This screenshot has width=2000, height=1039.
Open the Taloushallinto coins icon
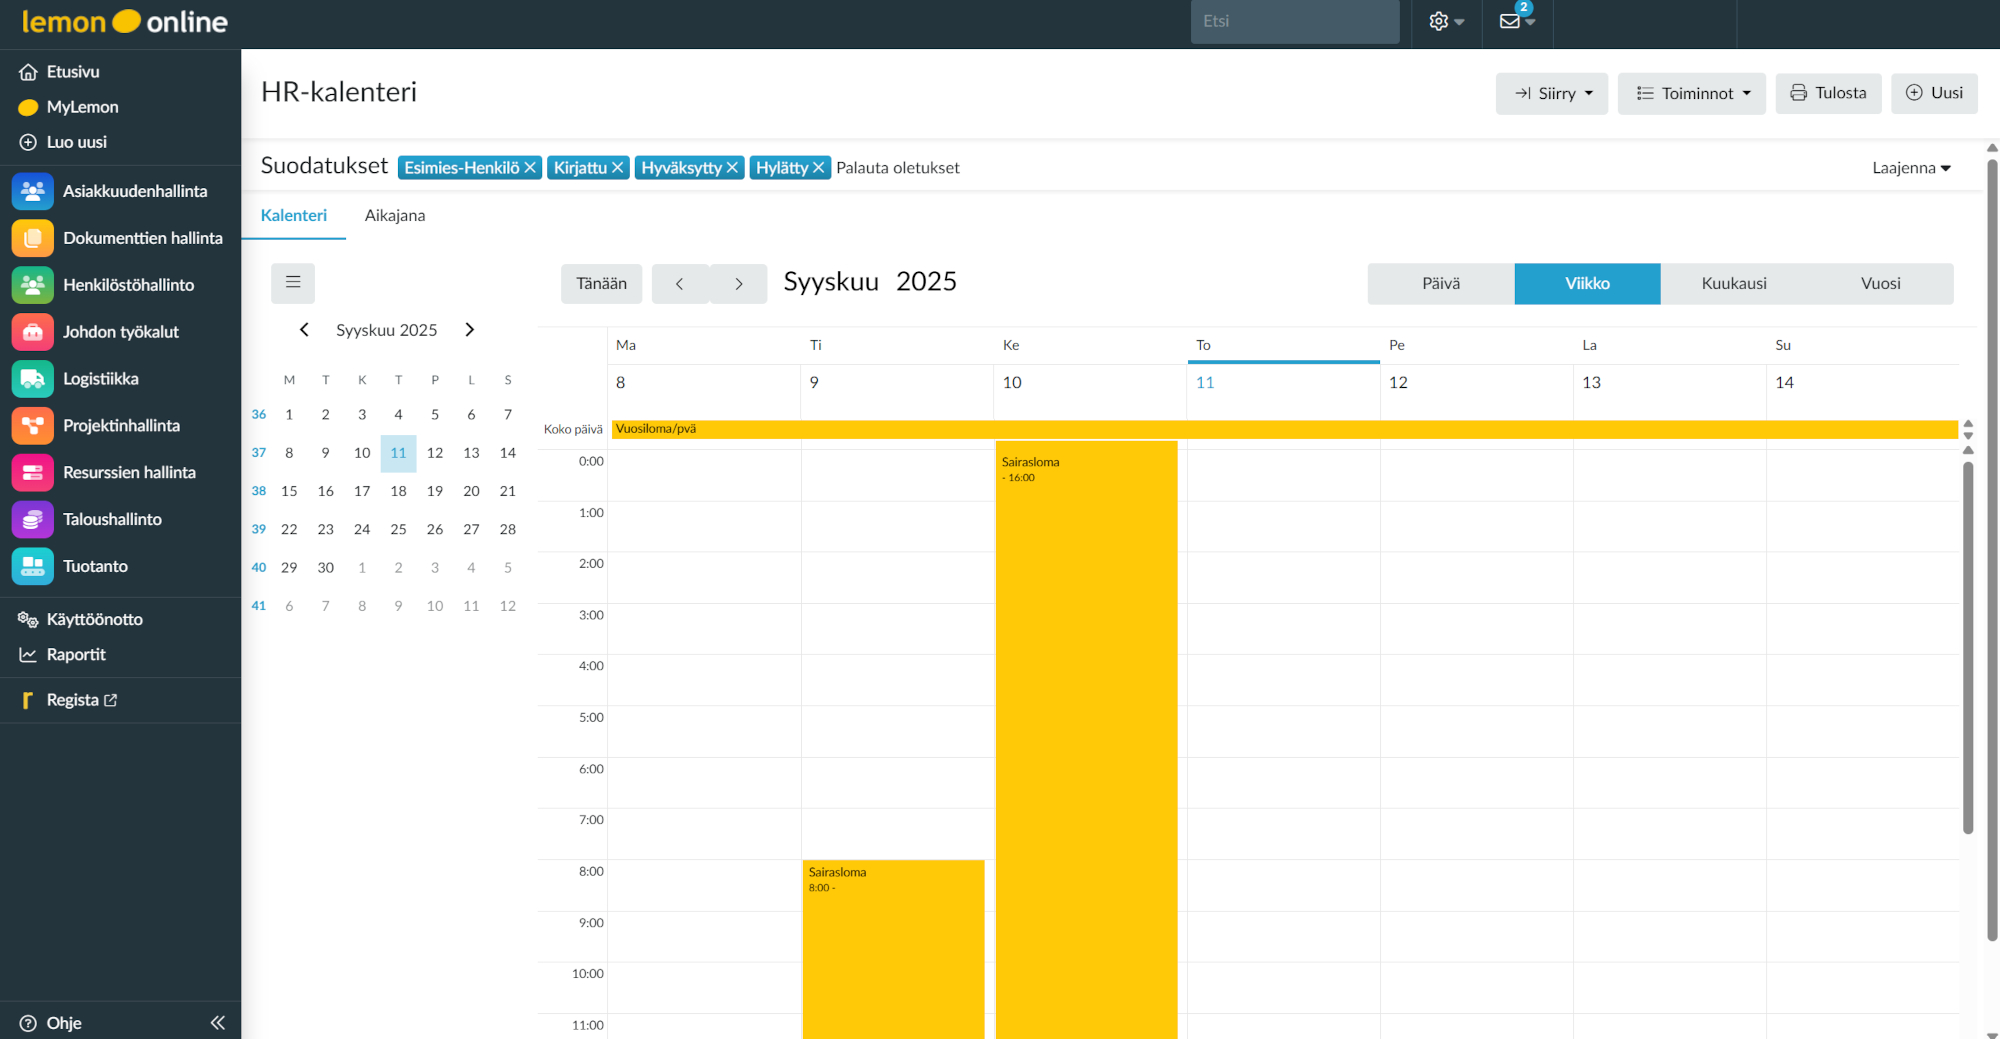point(32,520)
